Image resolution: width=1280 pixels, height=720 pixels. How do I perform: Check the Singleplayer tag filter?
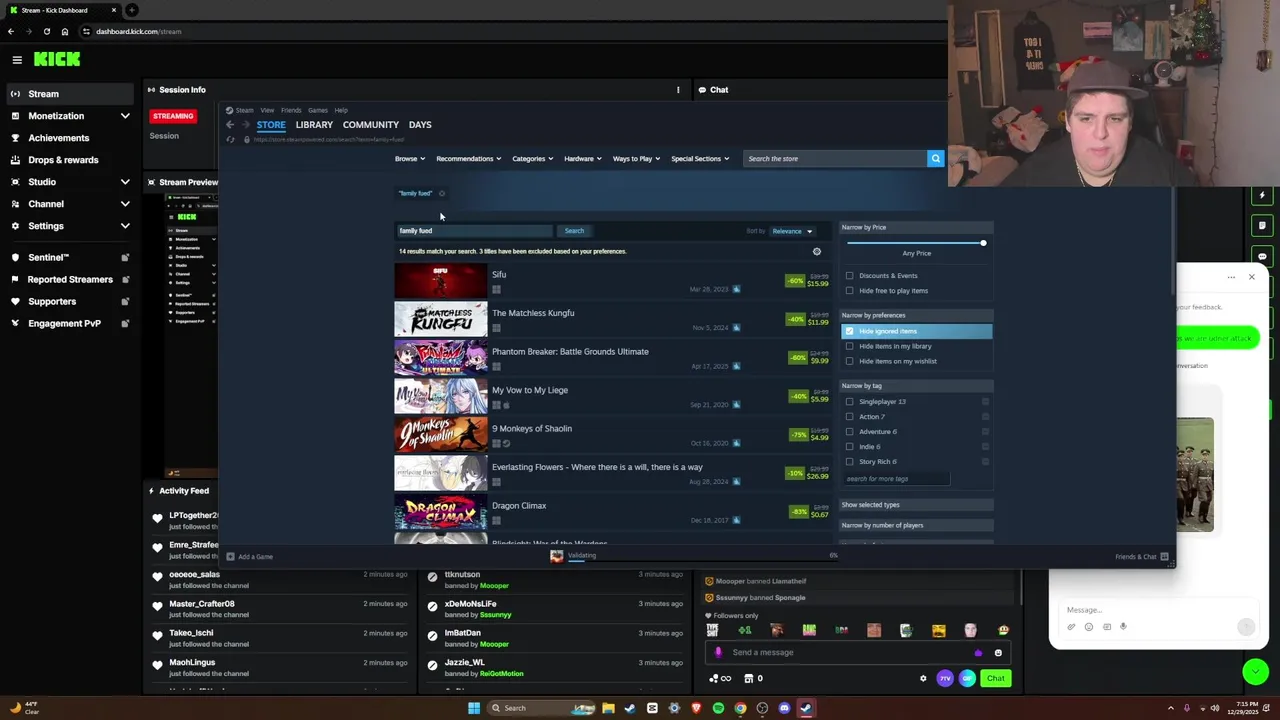(850, 402)
